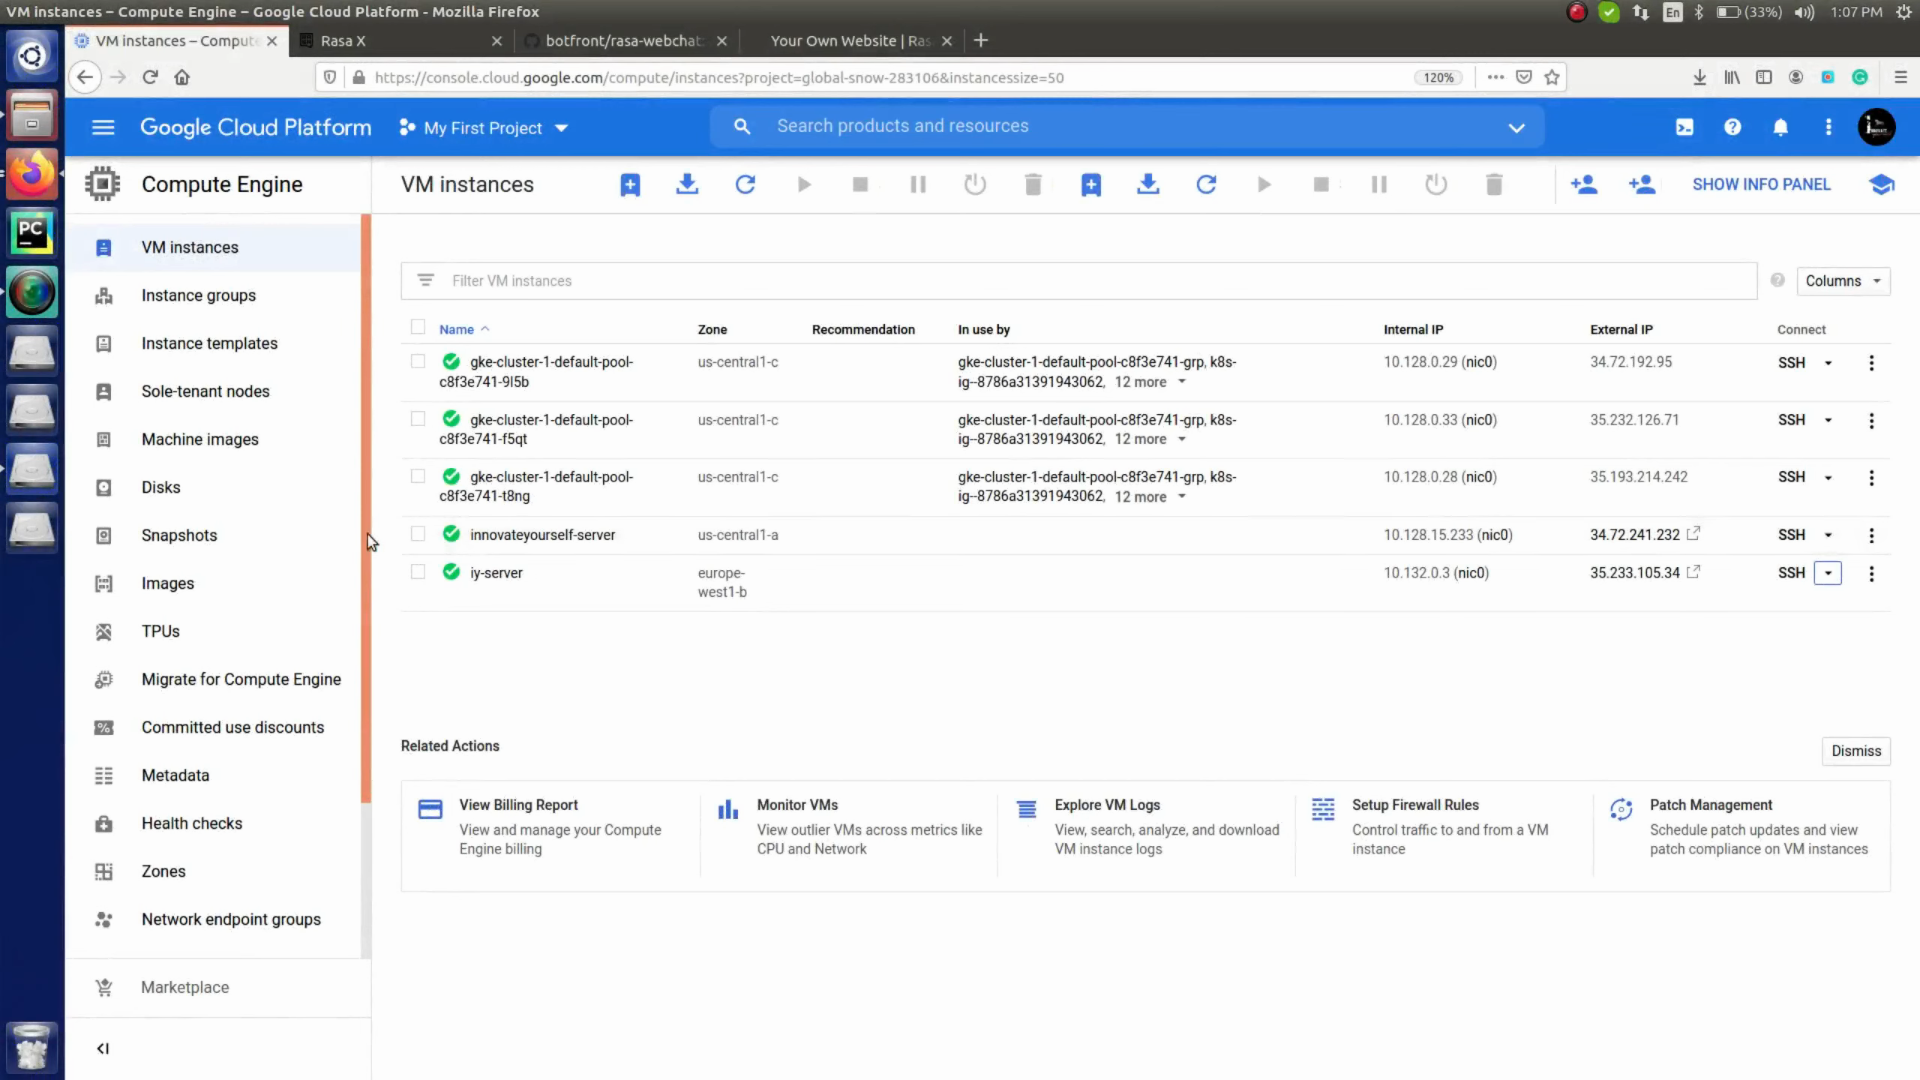This screenshot has height=1080, width=1920.
Task: Open SSH options arrow for iy-server
Action: click(x=1829, y=573)
